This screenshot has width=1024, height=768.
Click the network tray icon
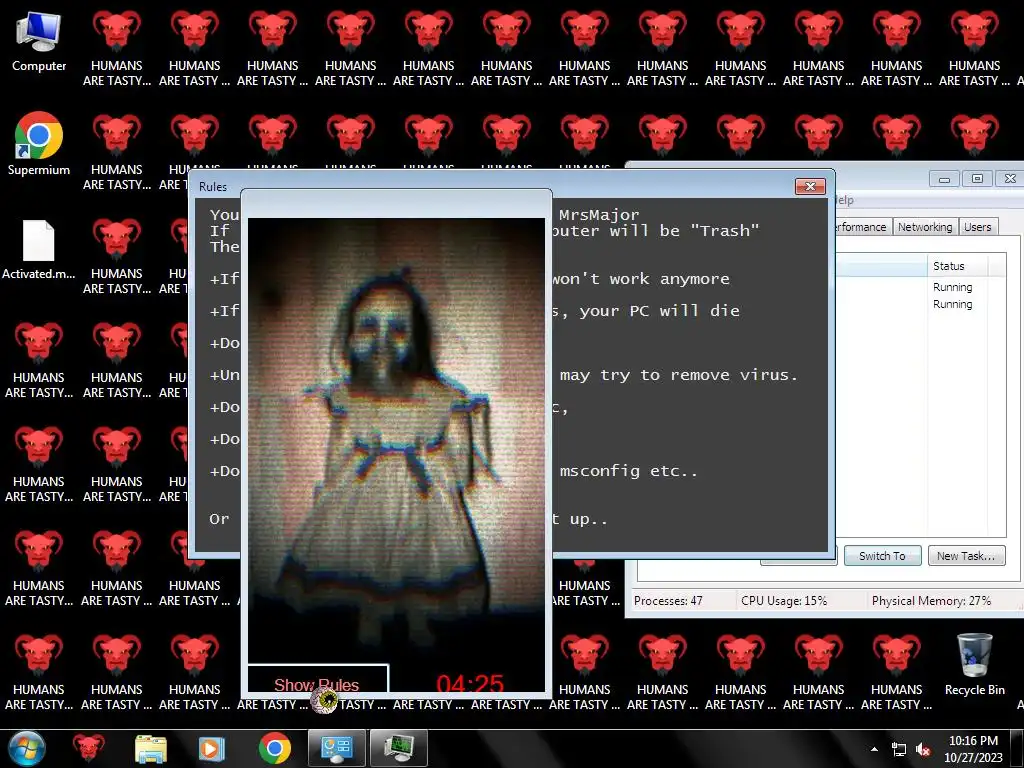899,750
